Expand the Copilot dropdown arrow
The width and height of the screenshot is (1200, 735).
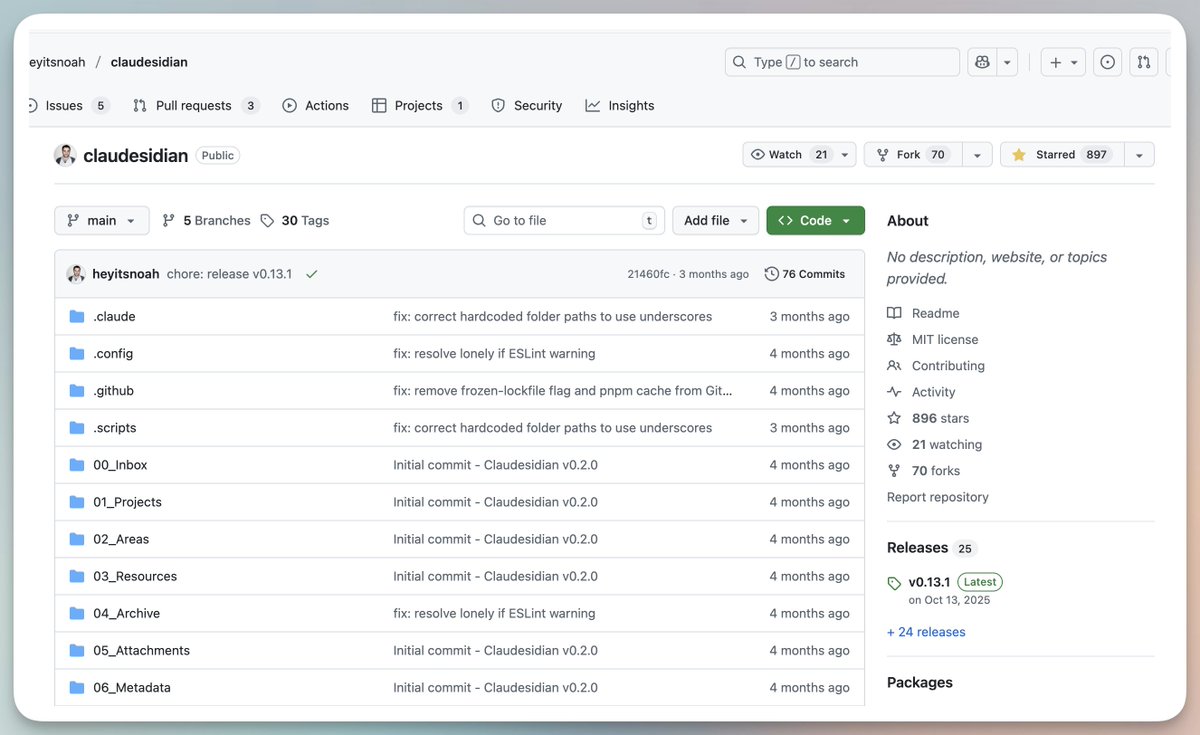point(1007,62)
